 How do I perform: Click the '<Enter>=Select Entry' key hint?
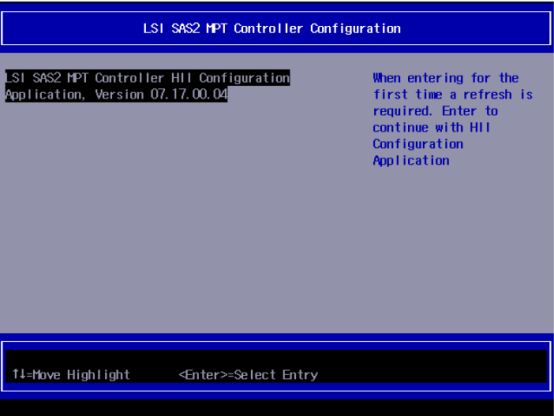click(x=248, y=375)
